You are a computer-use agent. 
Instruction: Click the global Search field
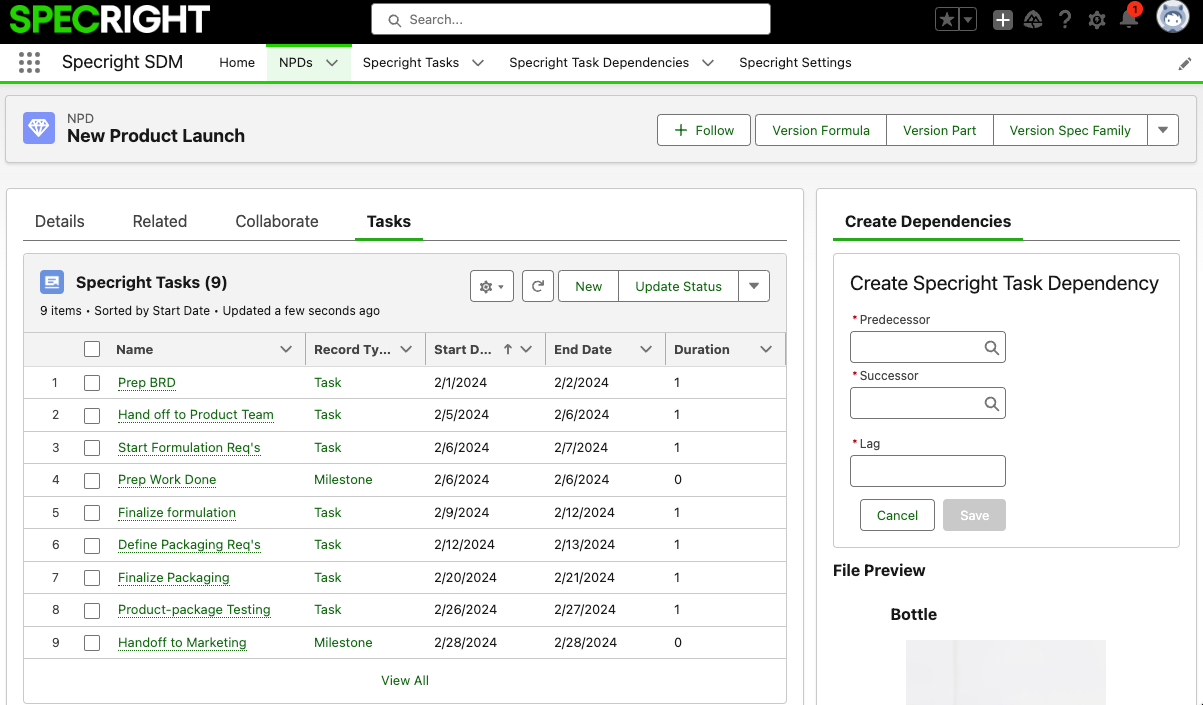tap(571, 19)
